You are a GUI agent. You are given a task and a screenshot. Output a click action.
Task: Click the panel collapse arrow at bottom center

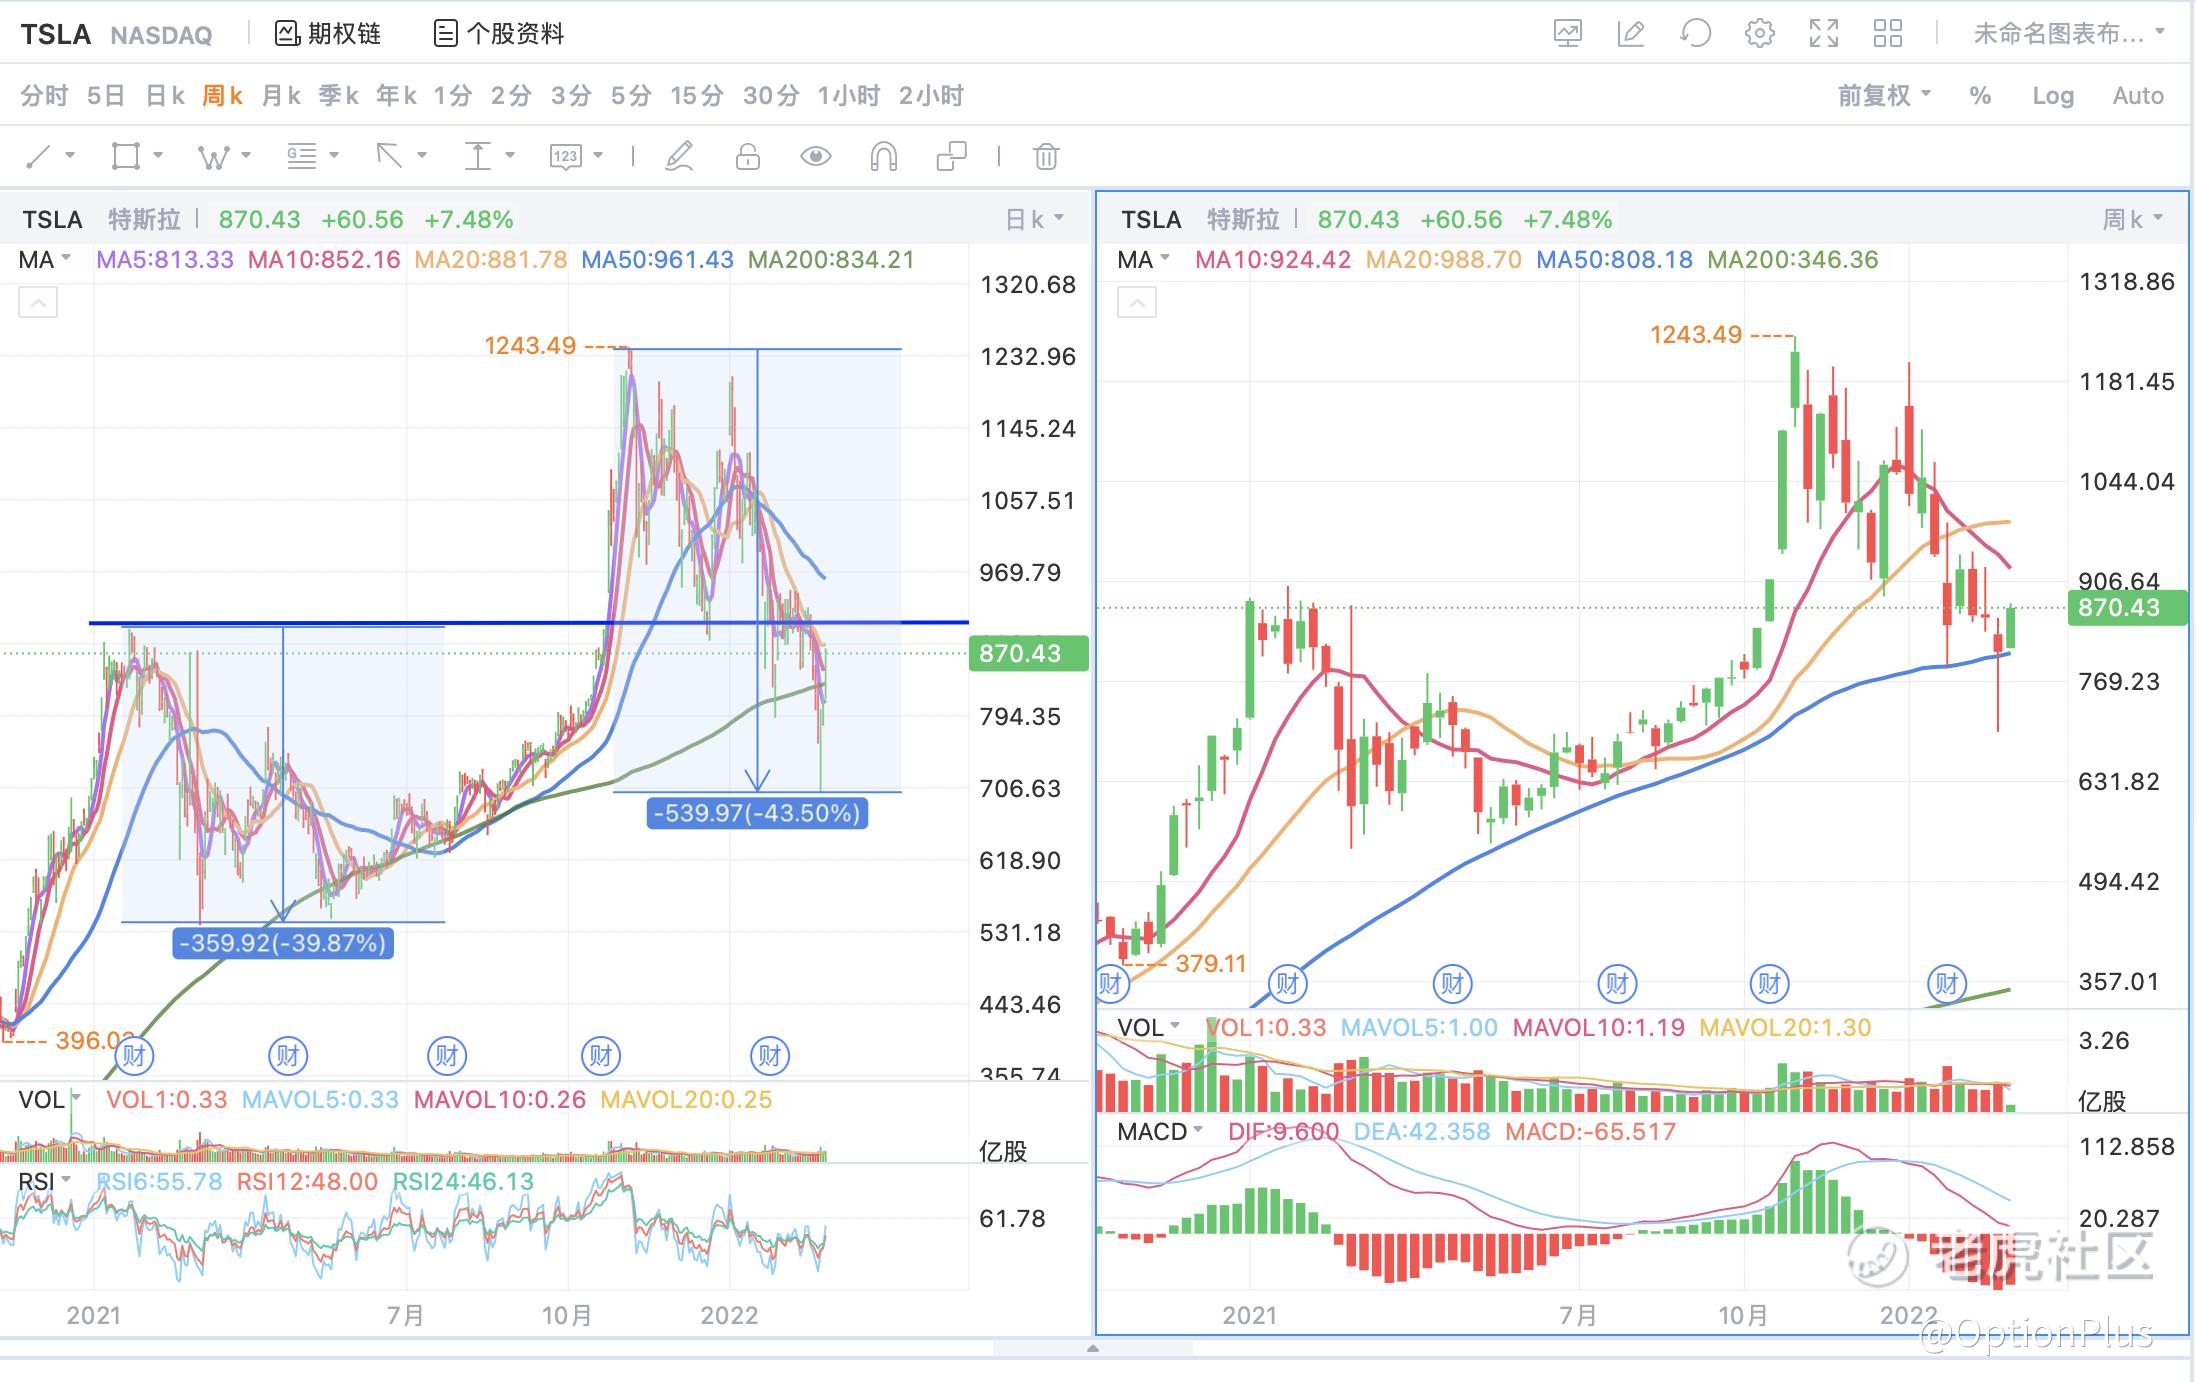1093,1348
